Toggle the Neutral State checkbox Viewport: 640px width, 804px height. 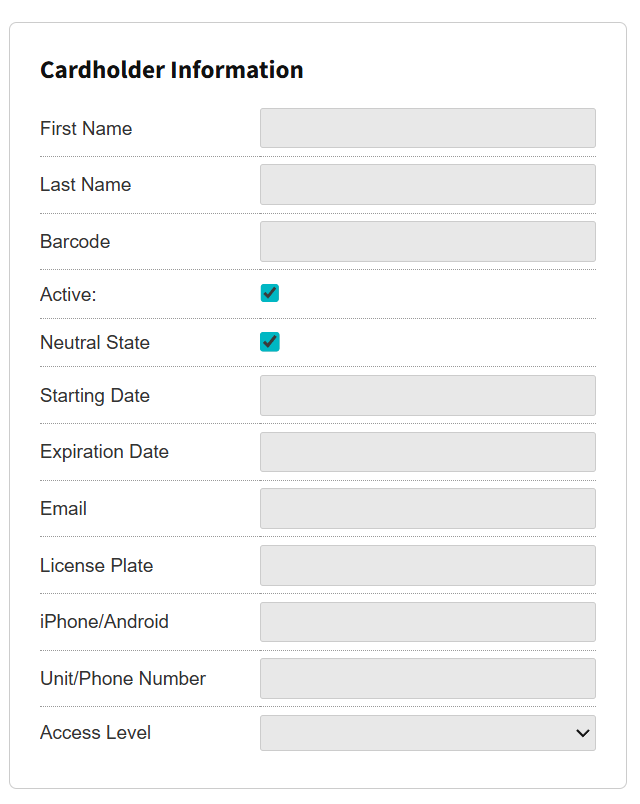click(x=269, y=342)
